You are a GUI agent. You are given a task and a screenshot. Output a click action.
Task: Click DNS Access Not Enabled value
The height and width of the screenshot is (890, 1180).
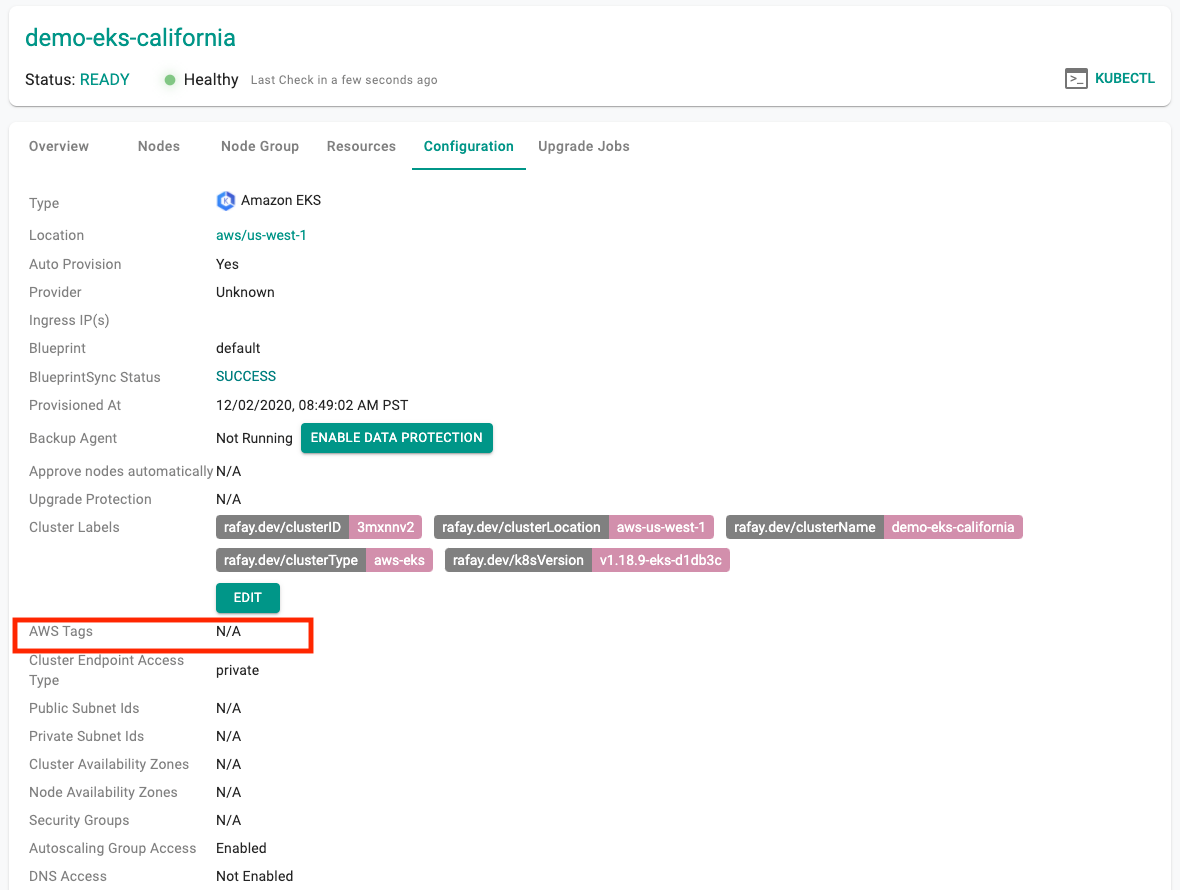point(254,876)
